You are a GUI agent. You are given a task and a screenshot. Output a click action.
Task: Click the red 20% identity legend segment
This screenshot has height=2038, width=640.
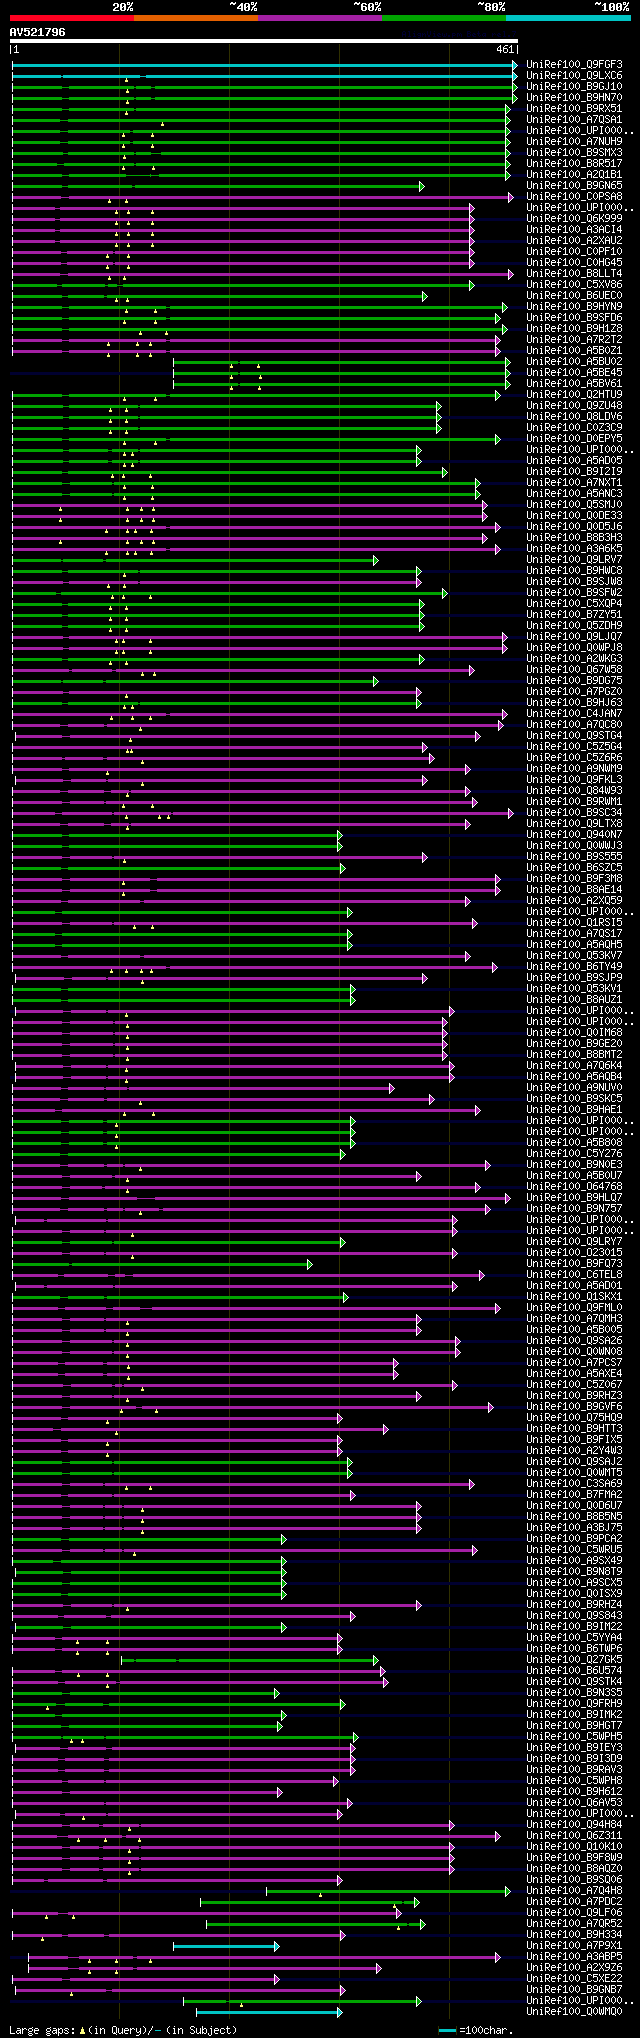(71, 18)
